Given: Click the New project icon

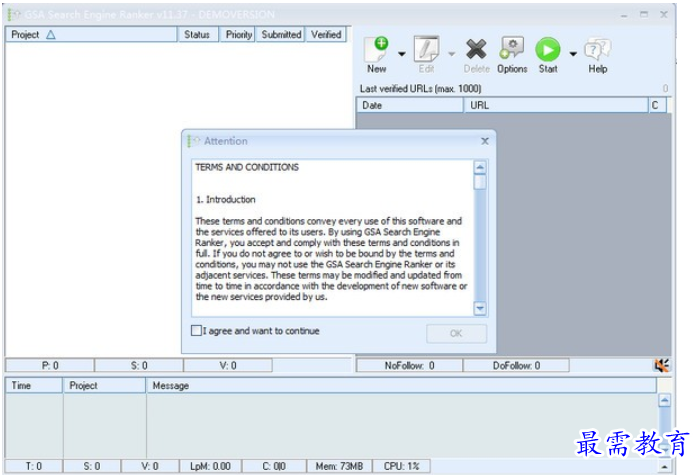Looking at the screenshot, I should tap(377, 49).
